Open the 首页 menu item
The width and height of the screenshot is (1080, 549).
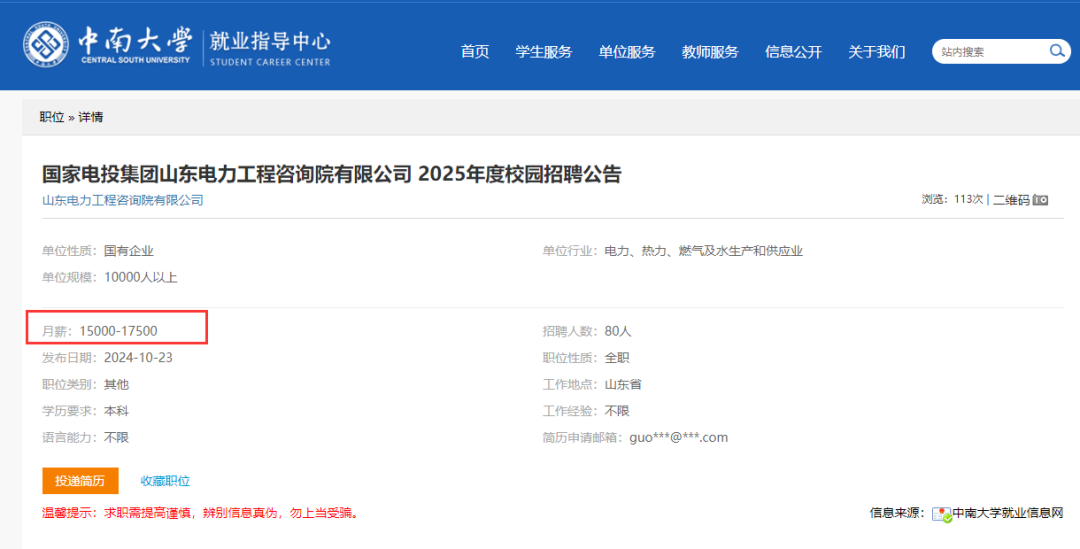(x=475, y=52)
